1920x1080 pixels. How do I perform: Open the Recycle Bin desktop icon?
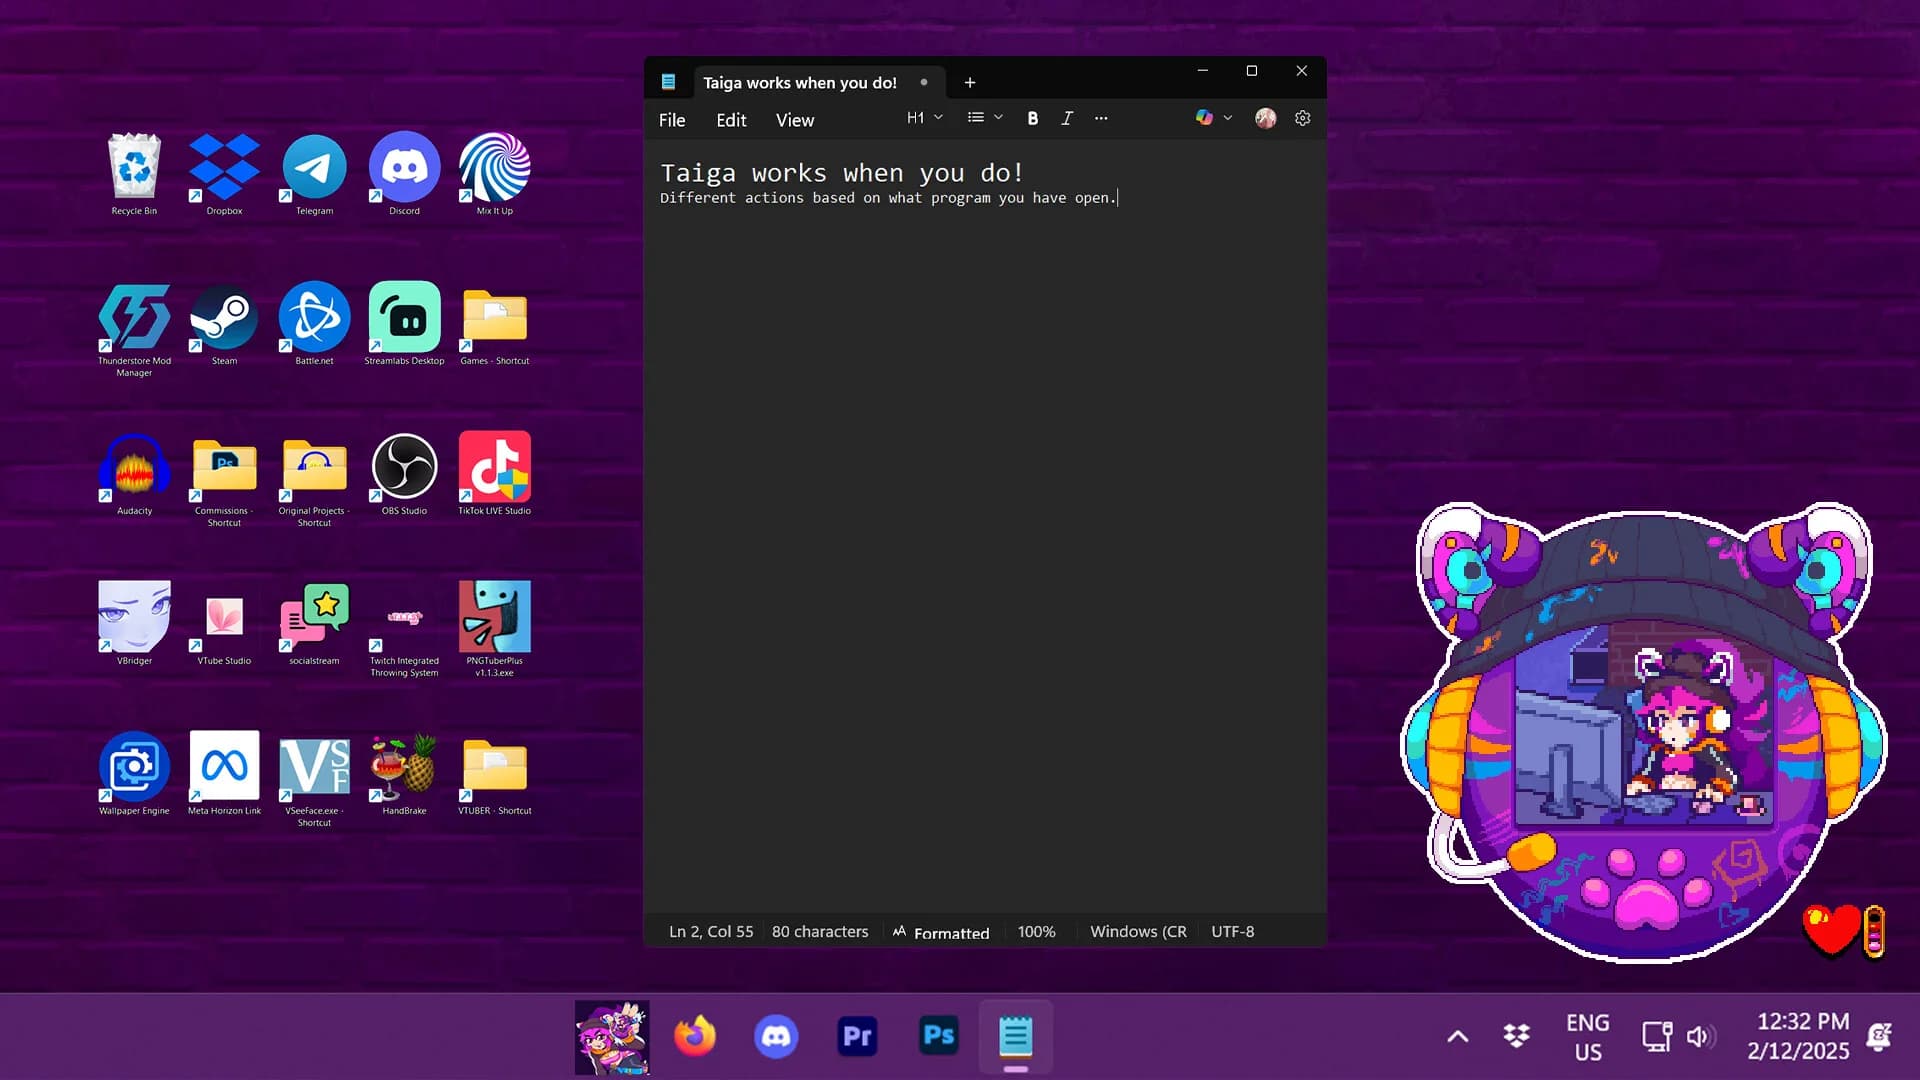134,174
